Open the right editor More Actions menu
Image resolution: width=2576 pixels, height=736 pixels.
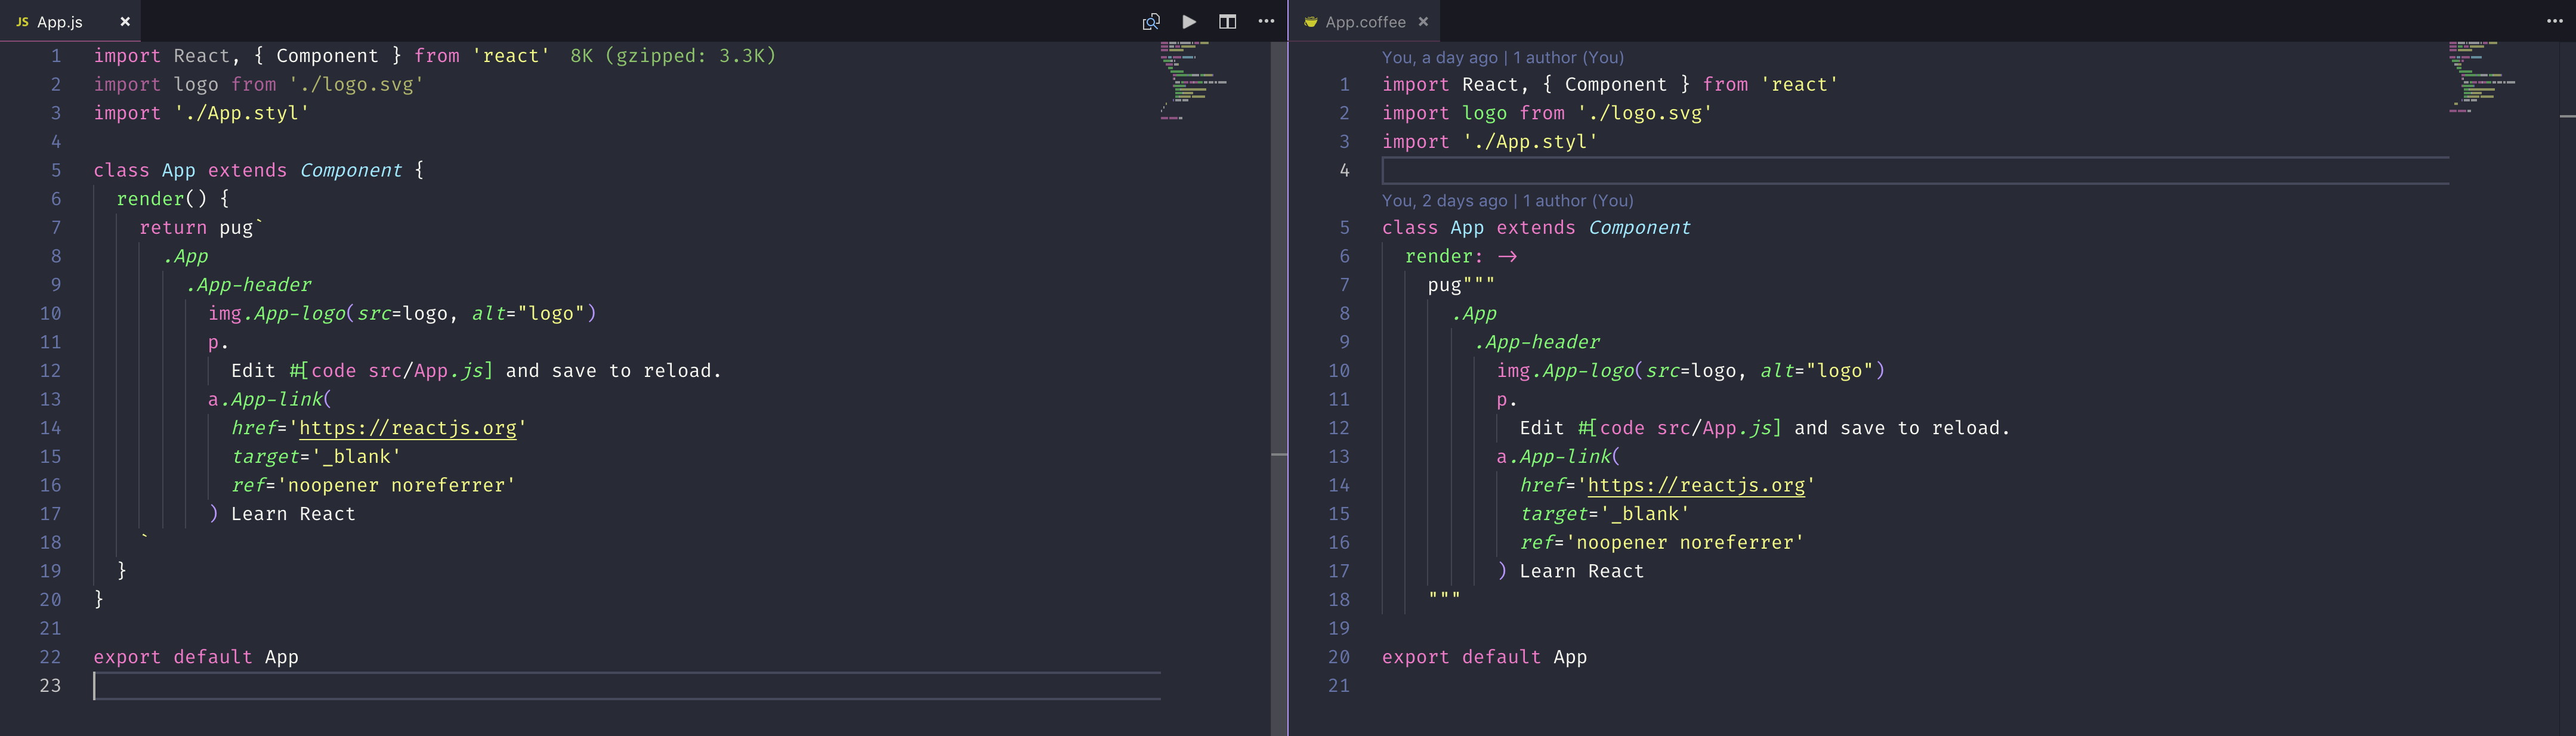pyautogui.click(x=2555, y=21)
